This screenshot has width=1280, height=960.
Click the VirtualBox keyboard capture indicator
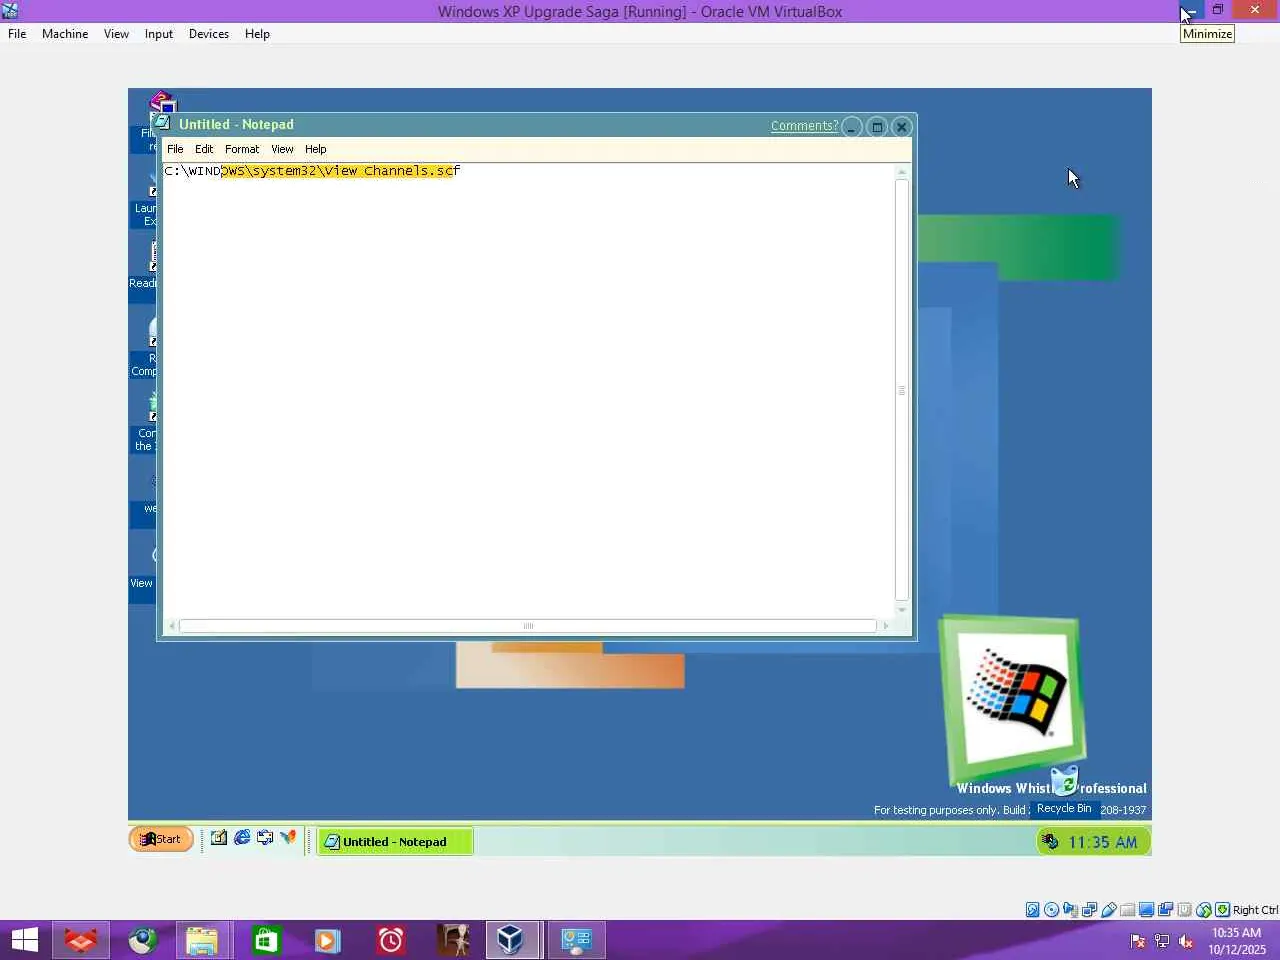(x=1223, y=910)
